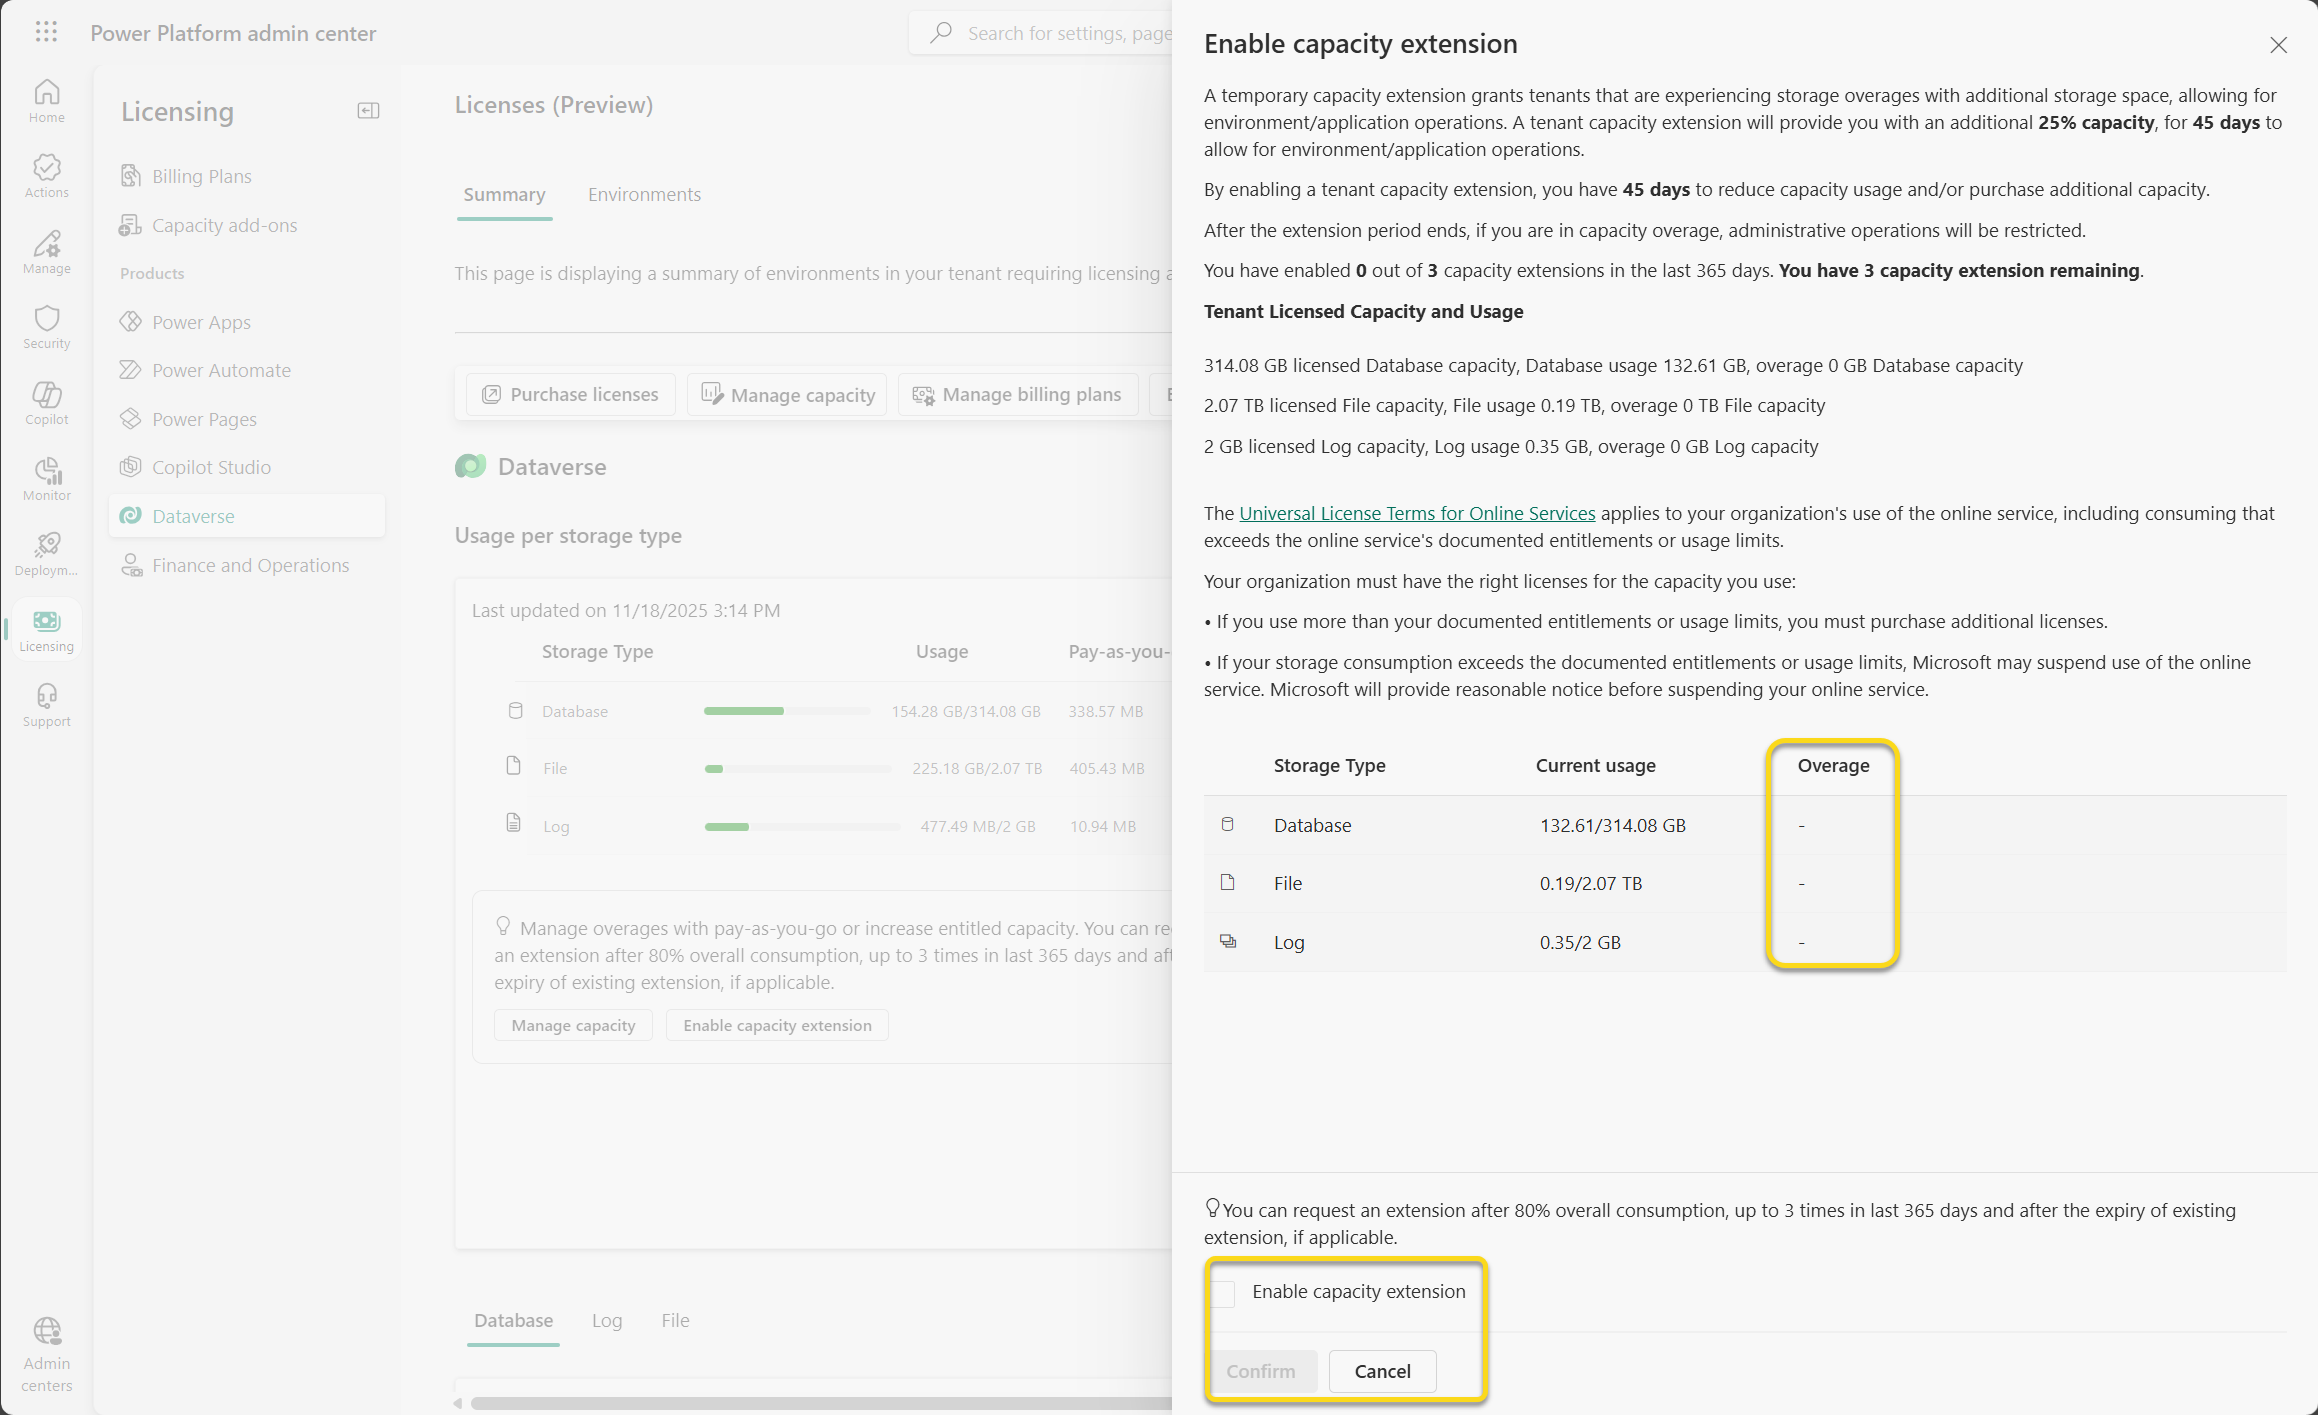Open the app launcher waffle icon
2318x1415 pixels.
click(x=46, y=32)
